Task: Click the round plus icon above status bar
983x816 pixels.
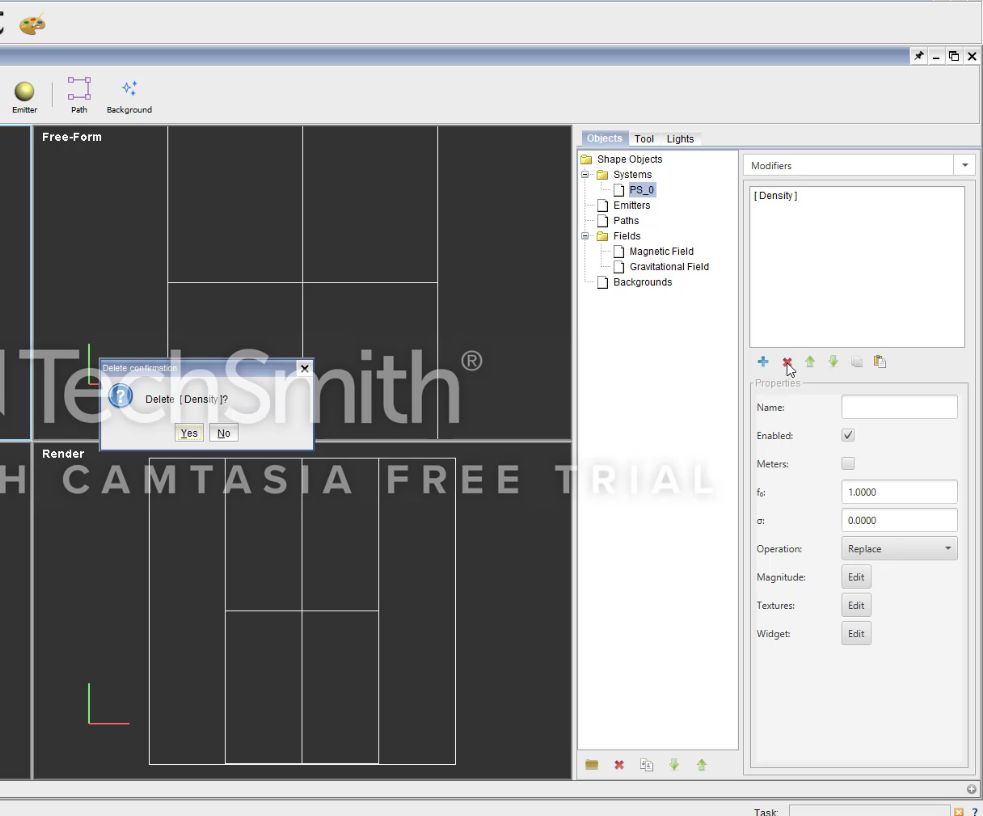Action: [971, 789]
